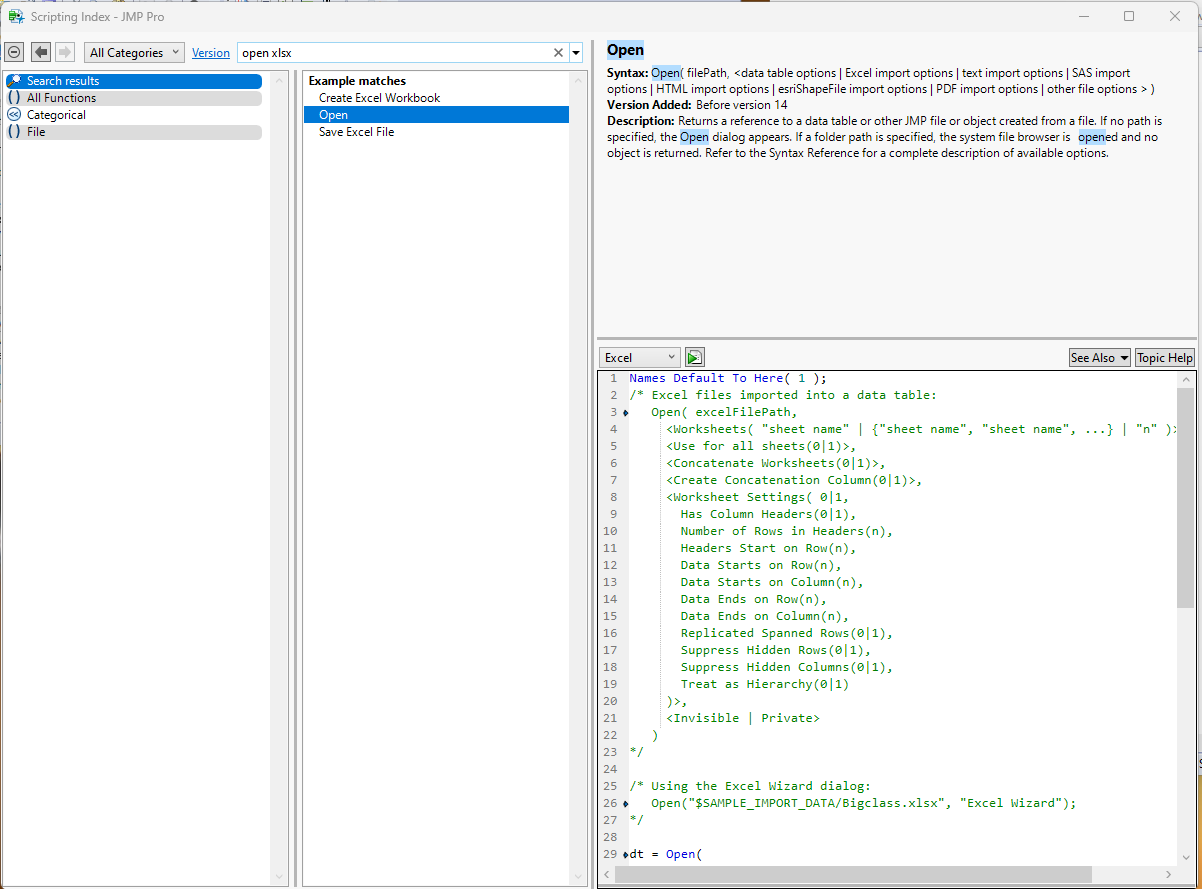The width and height of the screenshot is (1202, 889).
Task: Select File in category list
Action: [x=36, y=132]
